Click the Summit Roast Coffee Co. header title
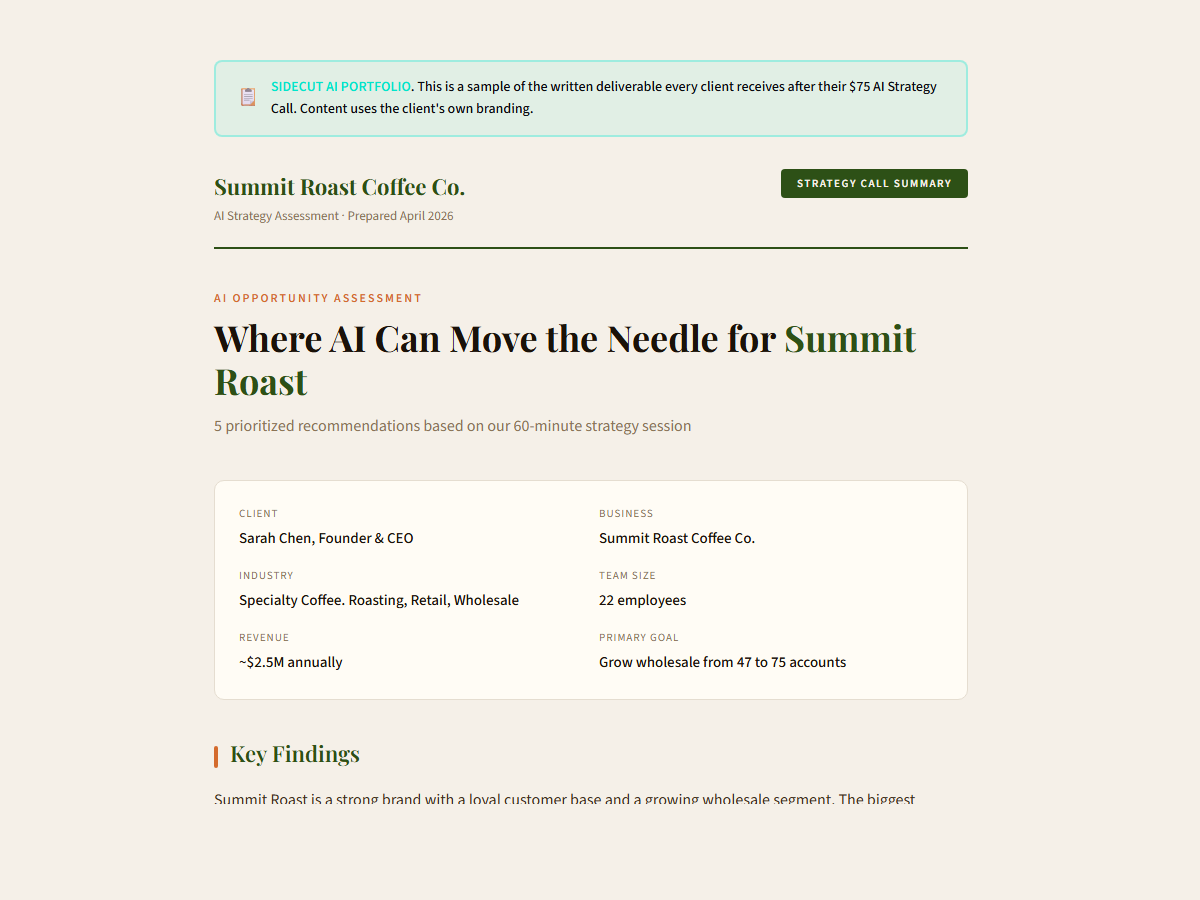This screenshot has height=900, width=1200. tap(339, 187)
